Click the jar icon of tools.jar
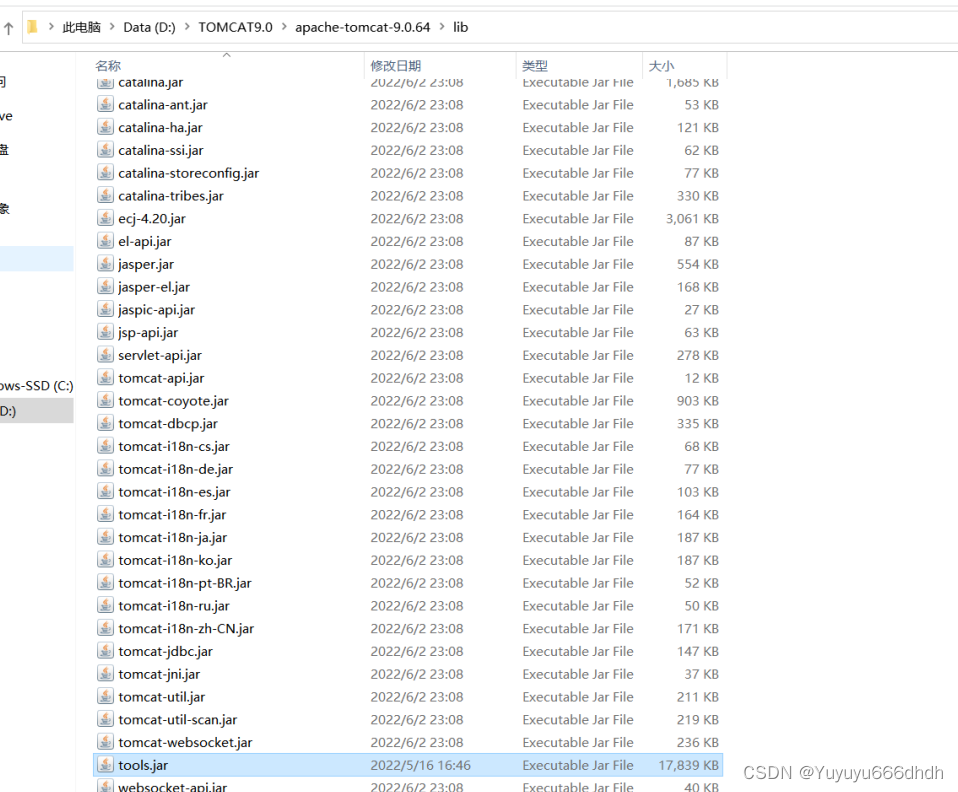 point(105,764)
